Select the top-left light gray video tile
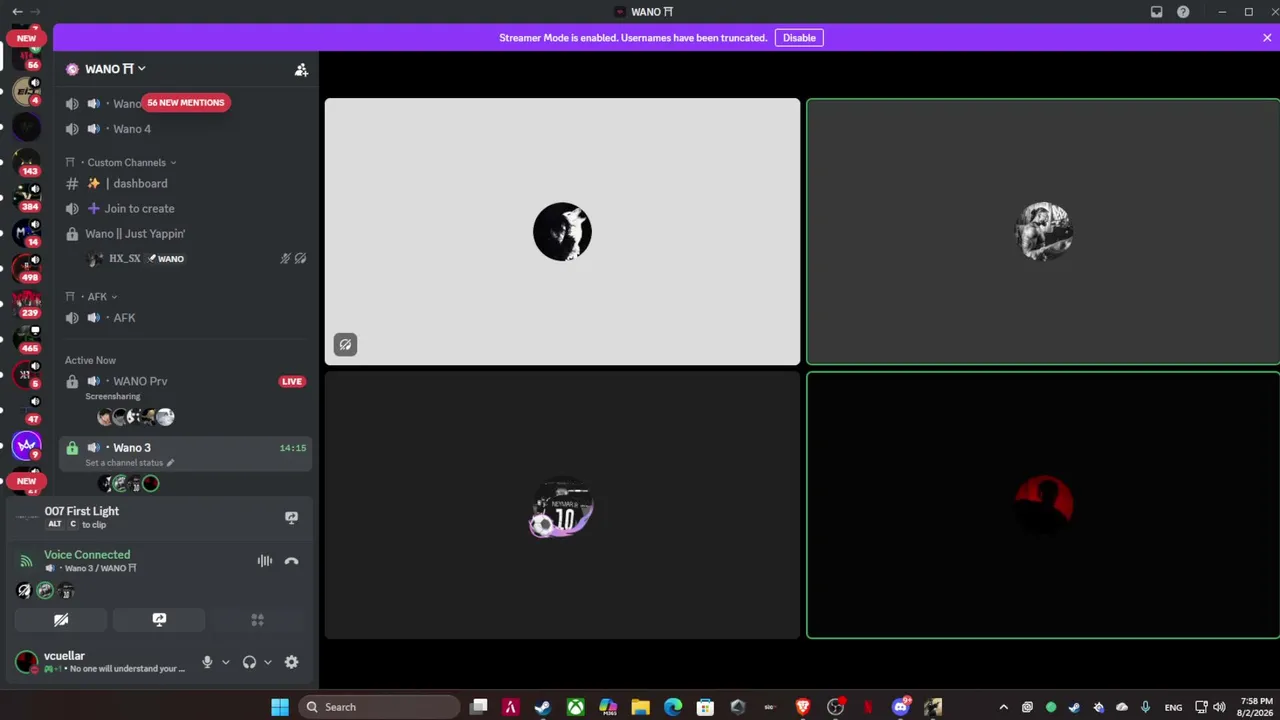 click(562, 232)
